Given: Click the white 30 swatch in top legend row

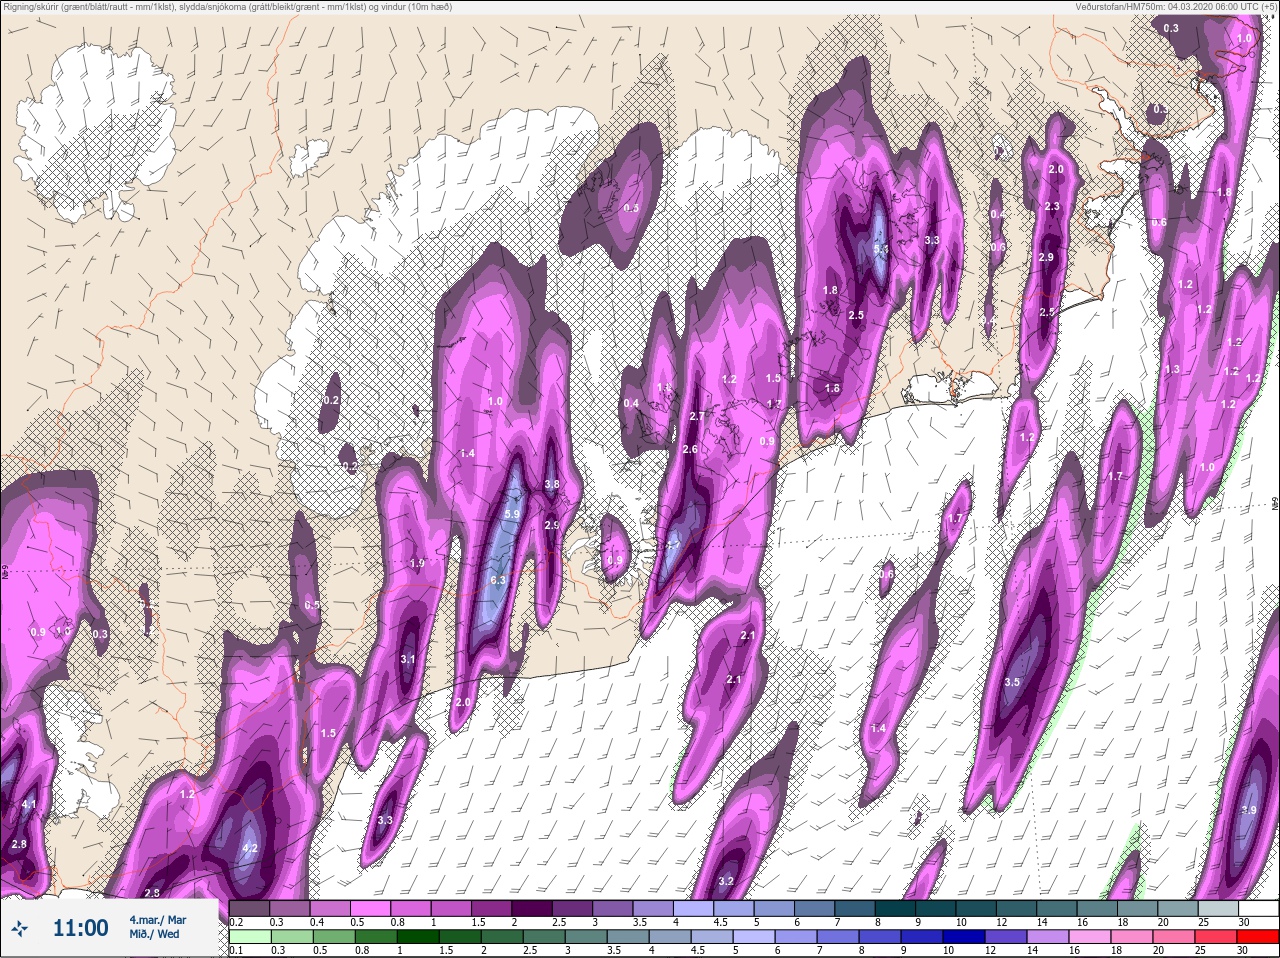Looking at the screenshot, I should coord(1257,909).
